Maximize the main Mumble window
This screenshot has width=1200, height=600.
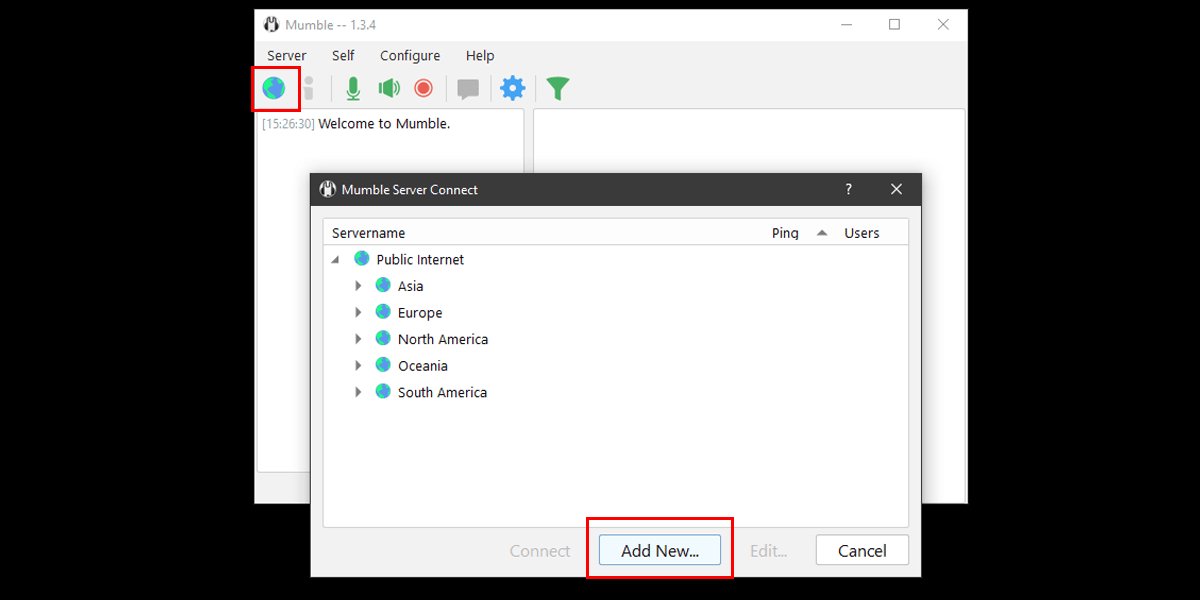coord(895,25)
